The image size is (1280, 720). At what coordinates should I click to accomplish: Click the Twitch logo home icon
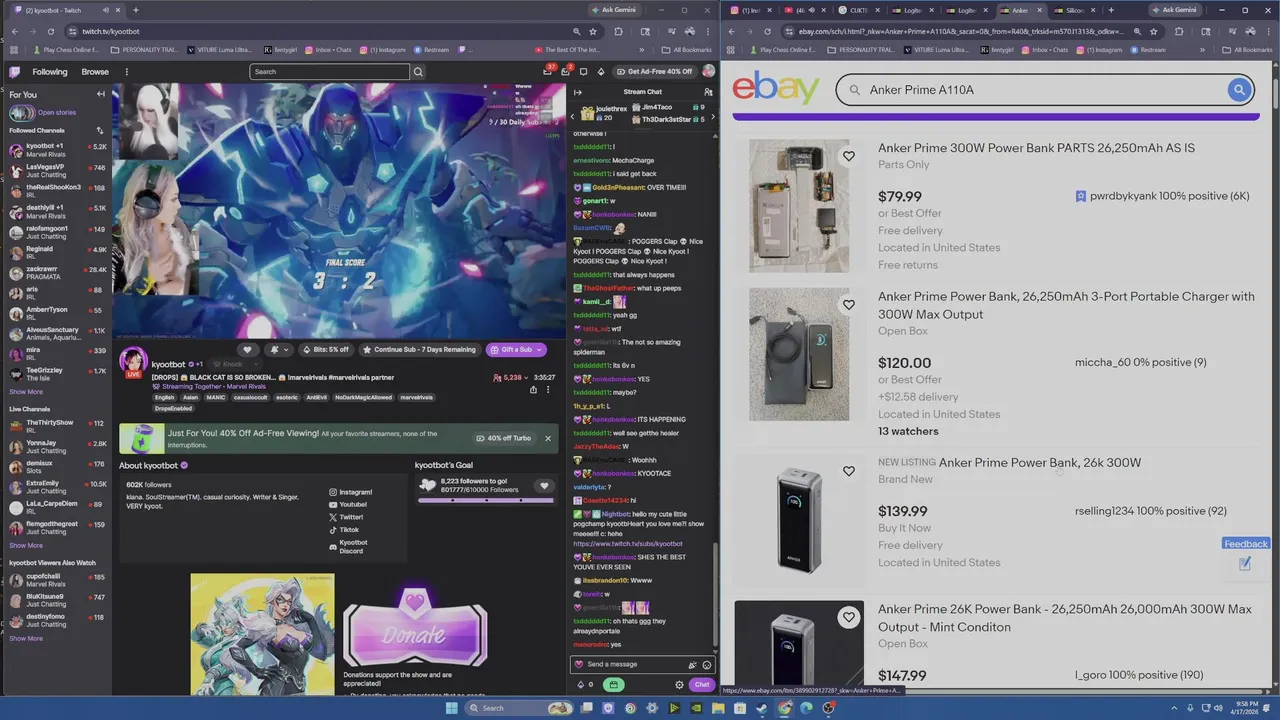click(x=14, y=72)
